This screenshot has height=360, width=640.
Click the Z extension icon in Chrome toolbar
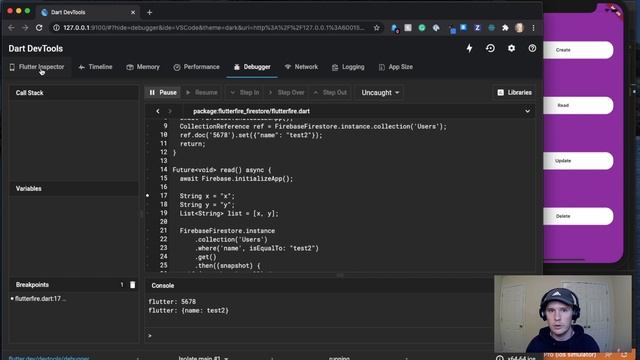pos(477,28)
